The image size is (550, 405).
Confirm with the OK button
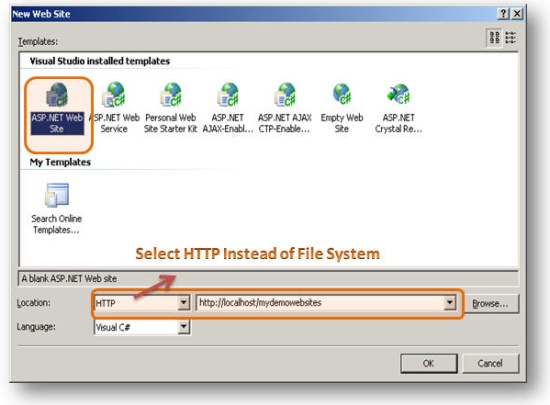(429, 363)
